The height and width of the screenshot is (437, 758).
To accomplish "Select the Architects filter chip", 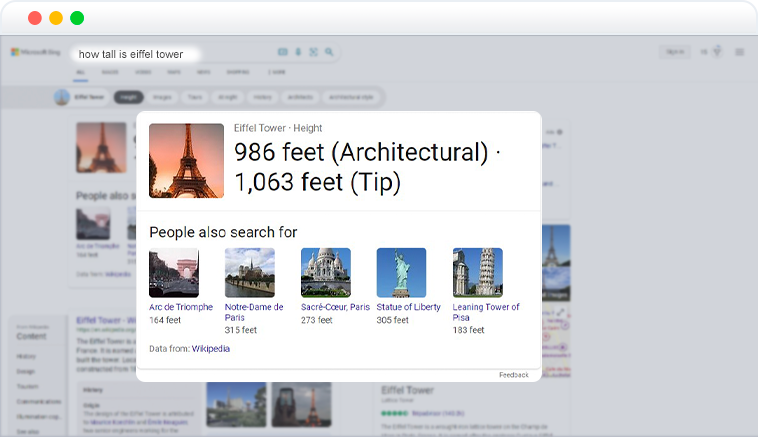I will (300, 97).
